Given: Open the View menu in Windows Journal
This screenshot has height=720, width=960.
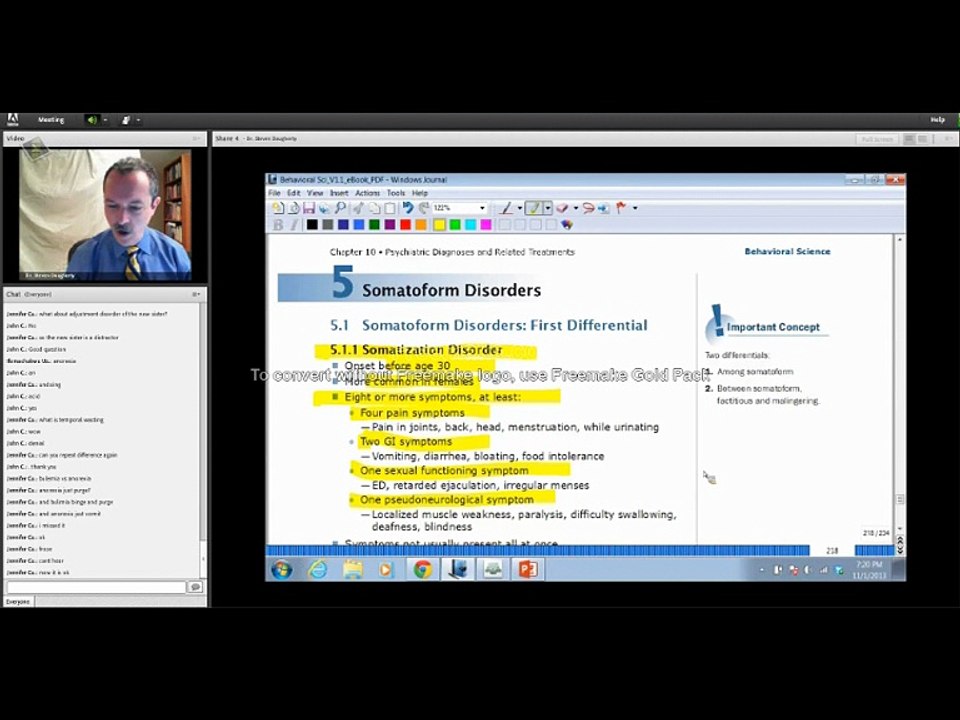Looking at the screenshot, I should [315, 193].
